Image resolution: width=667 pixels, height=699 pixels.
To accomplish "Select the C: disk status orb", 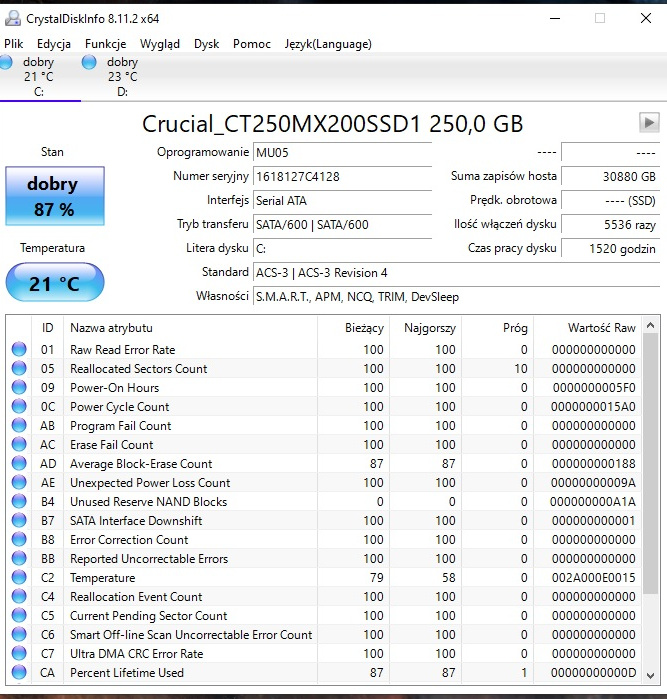I will coord(6,62).
